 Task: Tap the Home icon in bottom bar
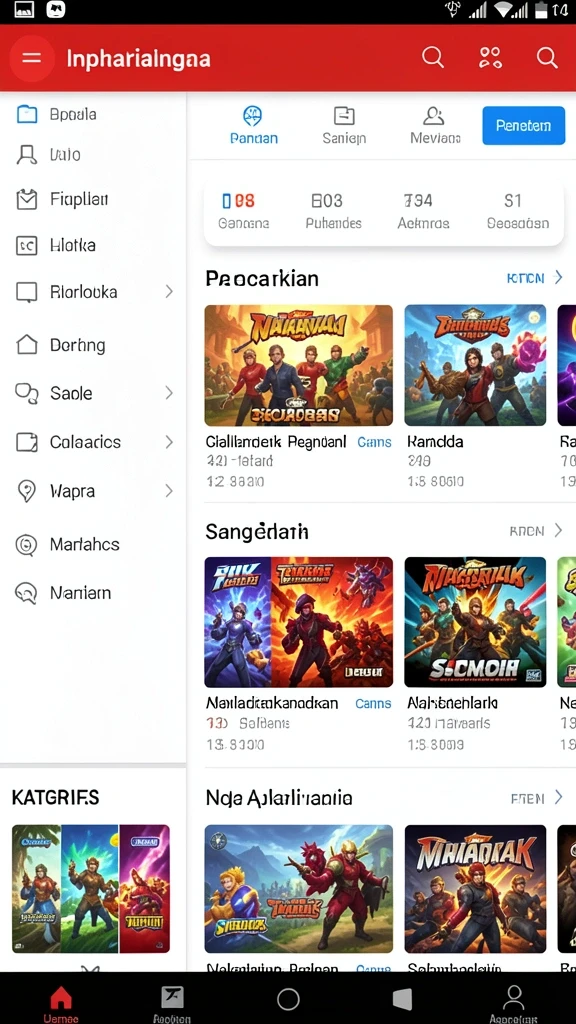(61, 997)
